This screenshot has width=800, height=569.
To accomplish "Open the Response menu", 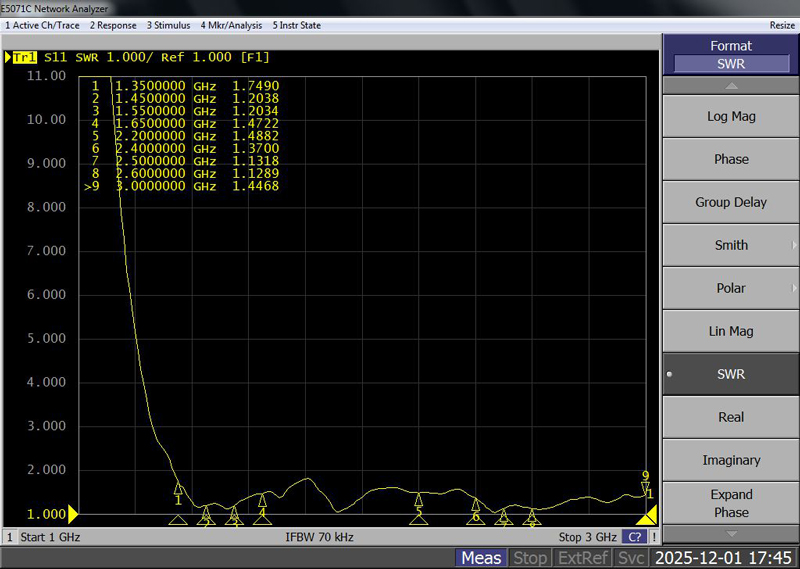I will (113, 25).
